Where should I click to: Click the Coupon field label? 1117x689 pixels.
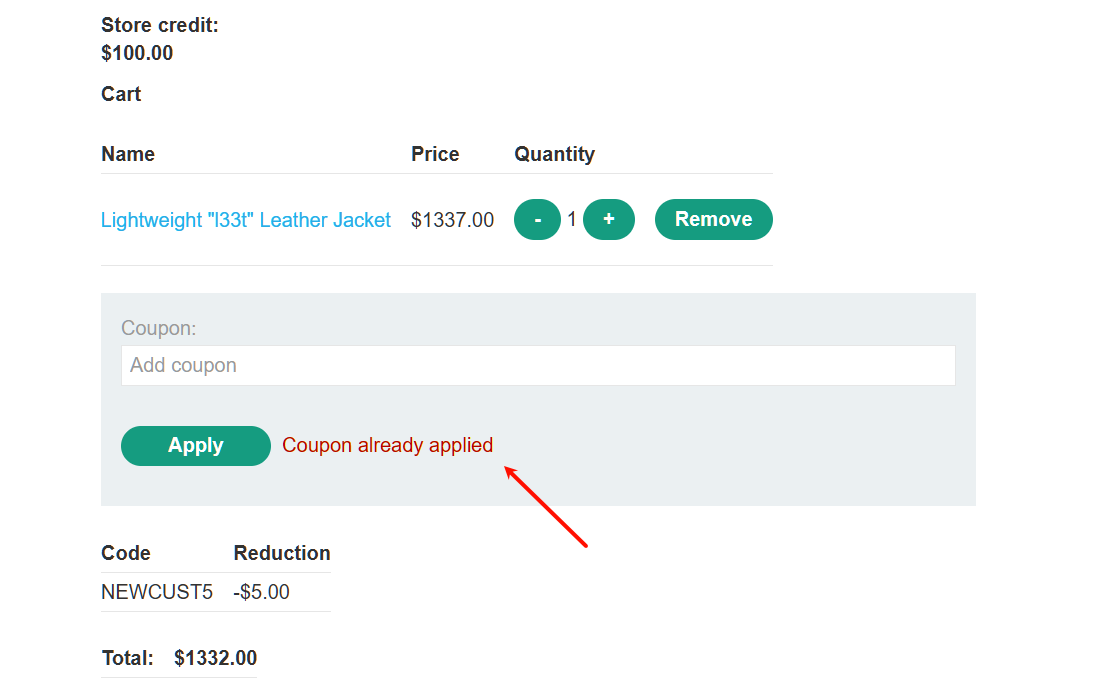[159, 328]
